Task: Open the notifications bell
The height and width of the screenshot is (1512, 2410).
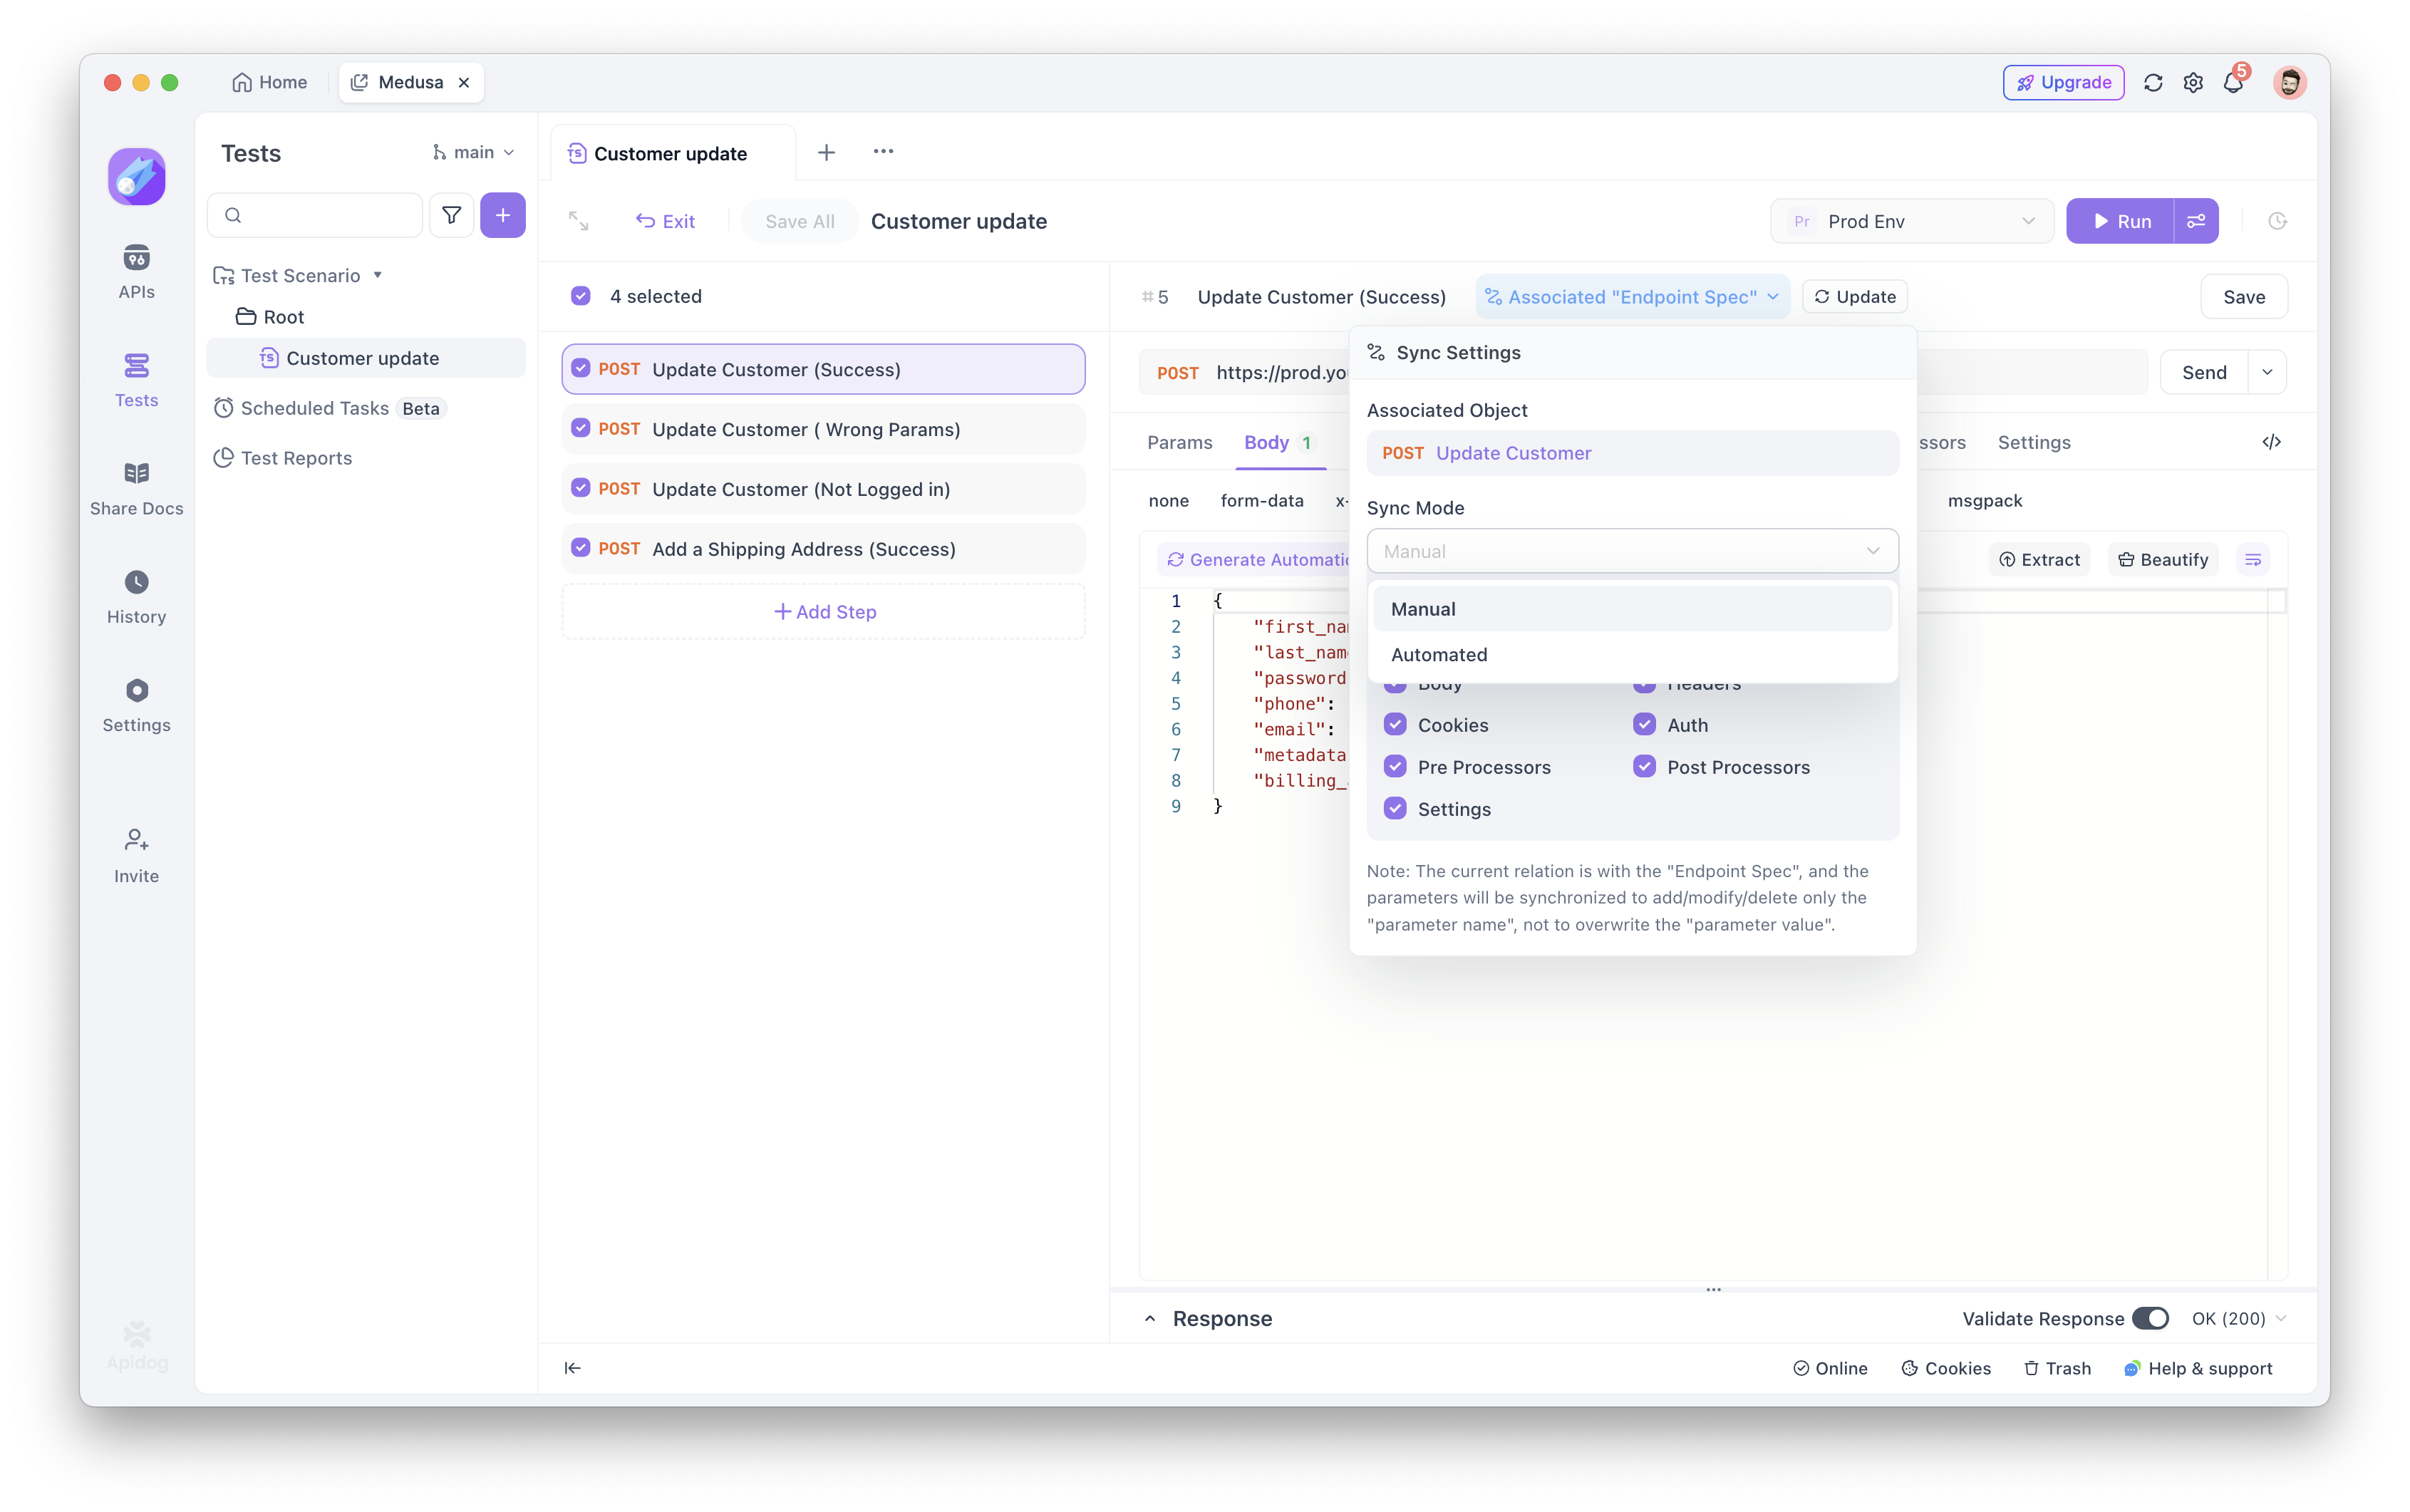Action: pyautogui.click(x=2233, y=83)
